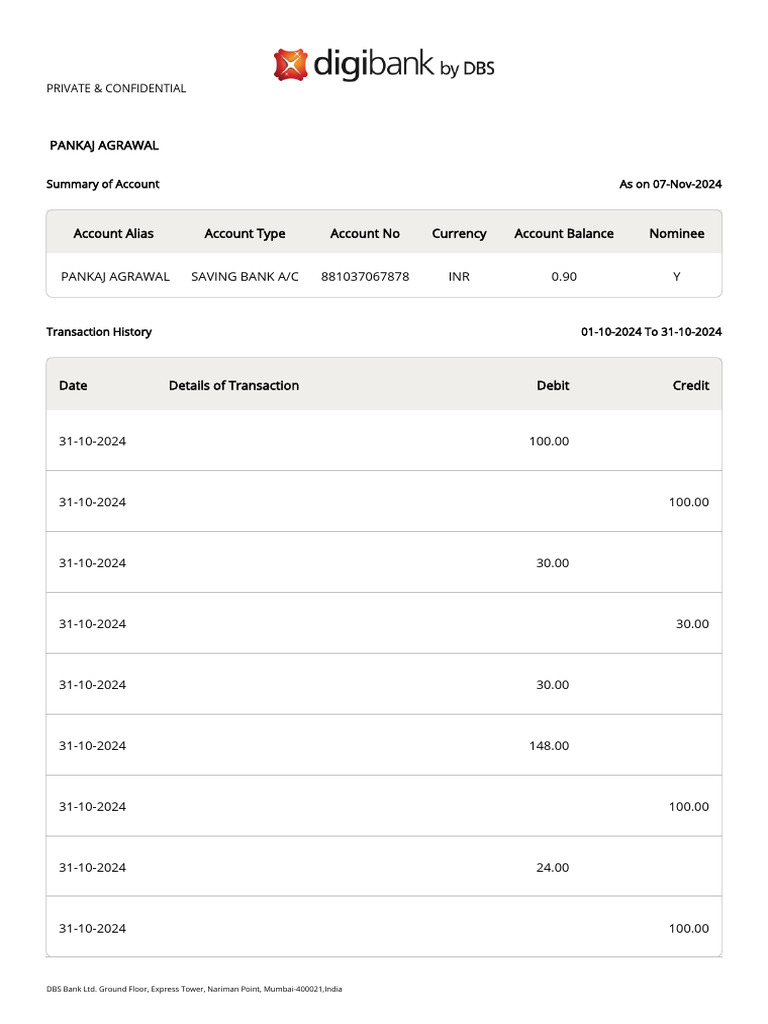Click the INR currency value
Image resolution: width=768 pixels, height=1024 pixels.
[x=459, y=276]
